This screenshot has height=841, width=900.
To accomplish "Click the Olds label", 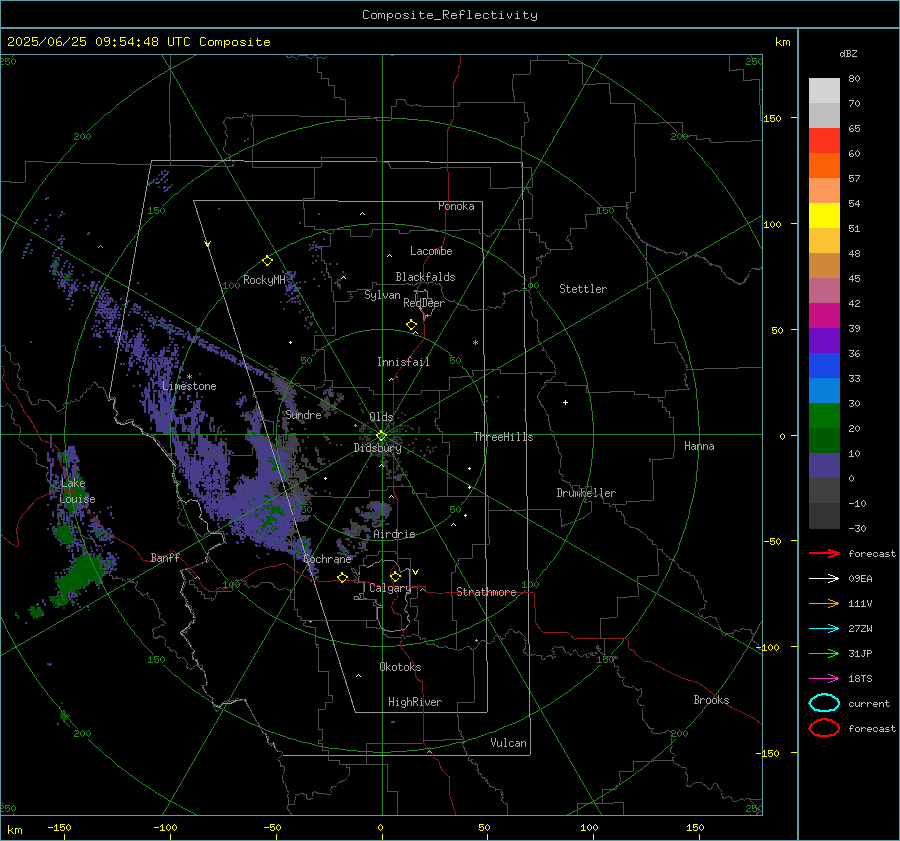I will (x=381, y=417).
